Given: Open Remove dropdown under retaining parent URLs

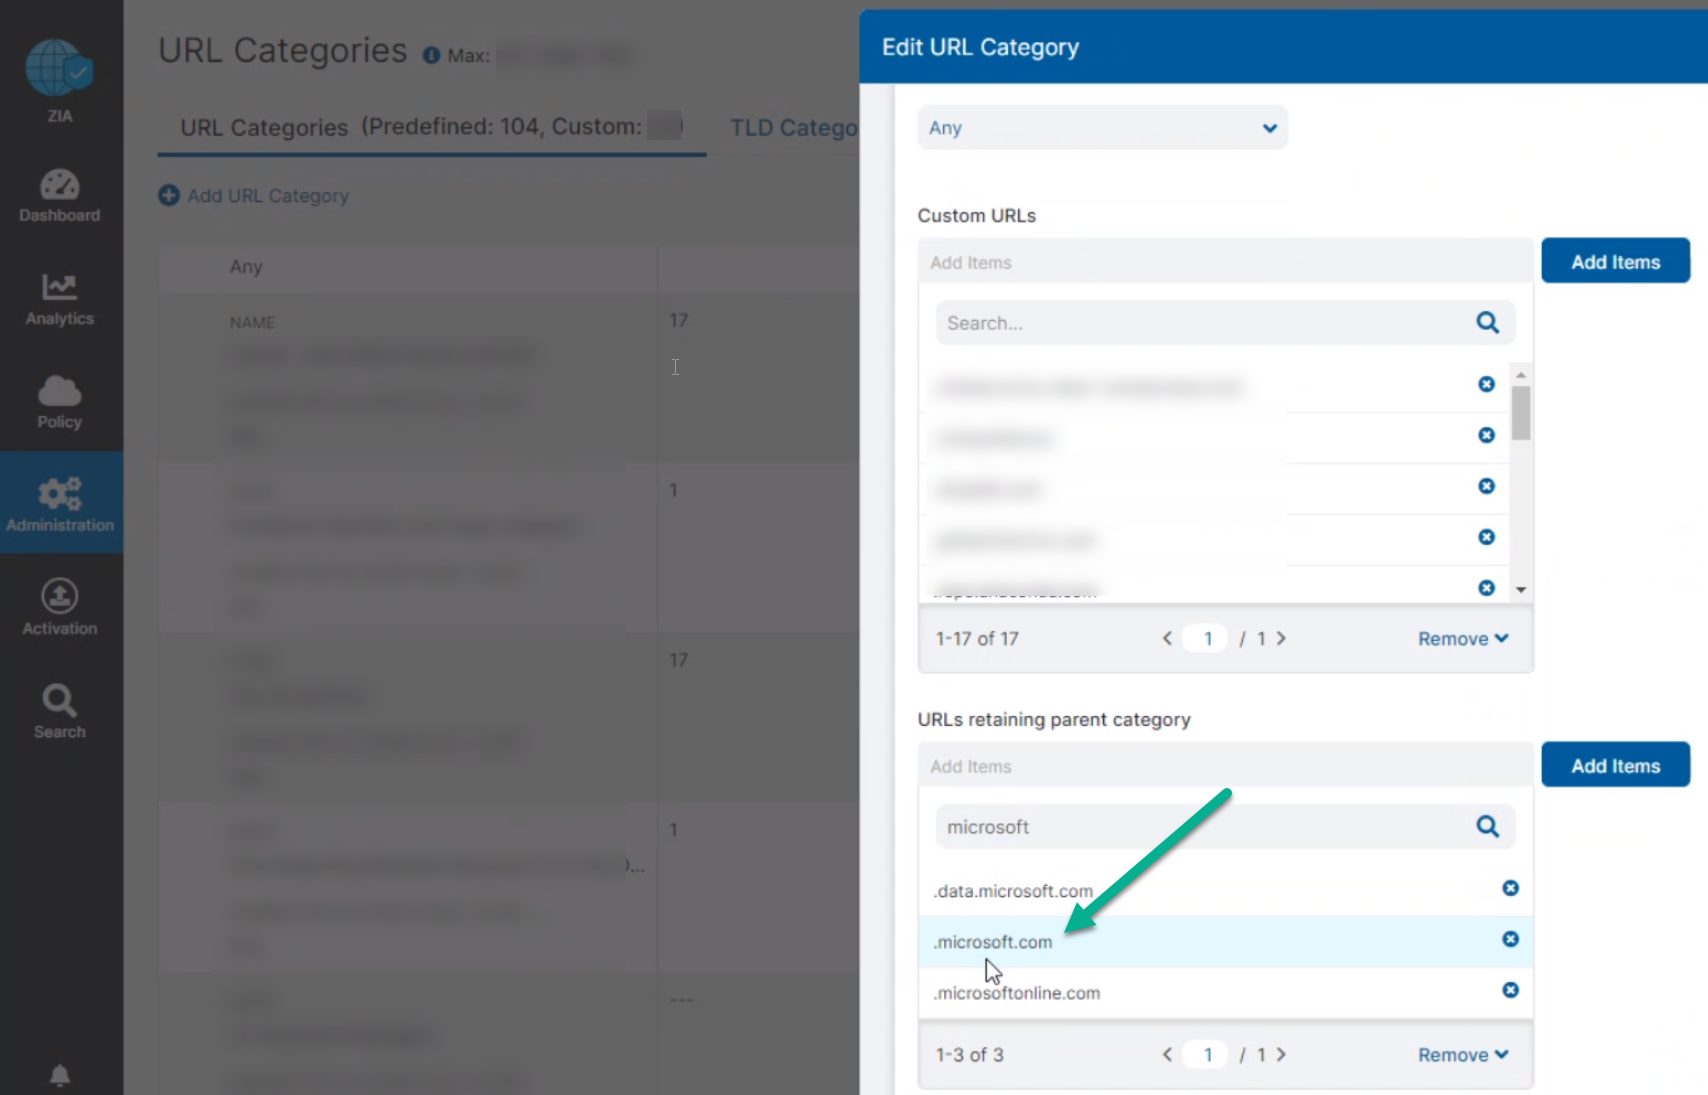Looking at the screenshot, I should point(1463,1054).
